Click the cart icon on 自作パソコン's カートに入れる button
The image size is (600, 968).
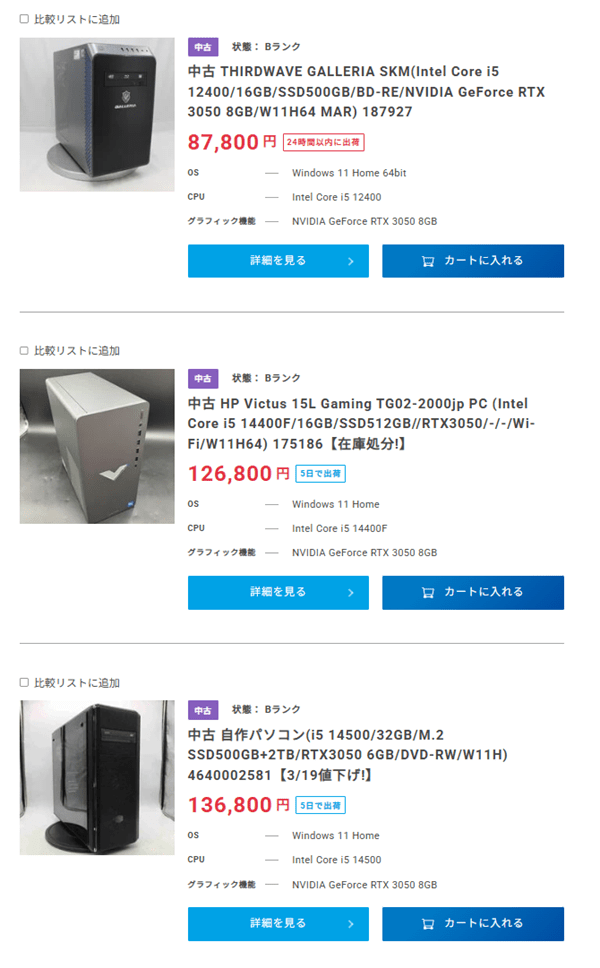click(426, 923)
